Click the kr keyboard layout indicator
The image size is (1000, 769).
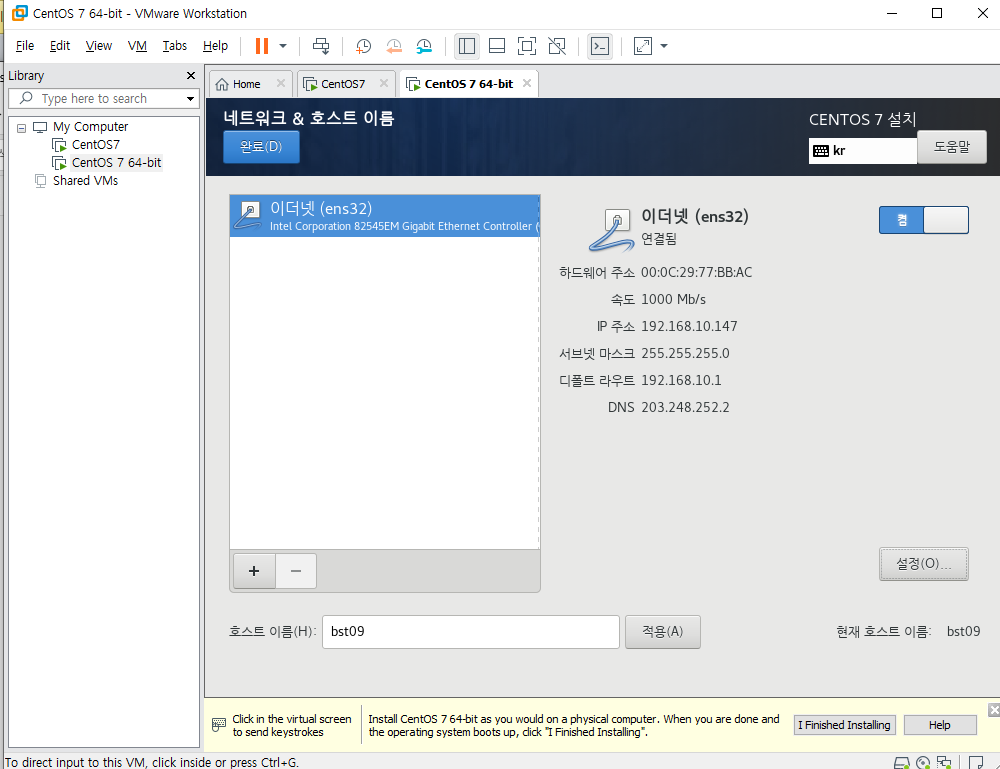click(x=862, y=151)
